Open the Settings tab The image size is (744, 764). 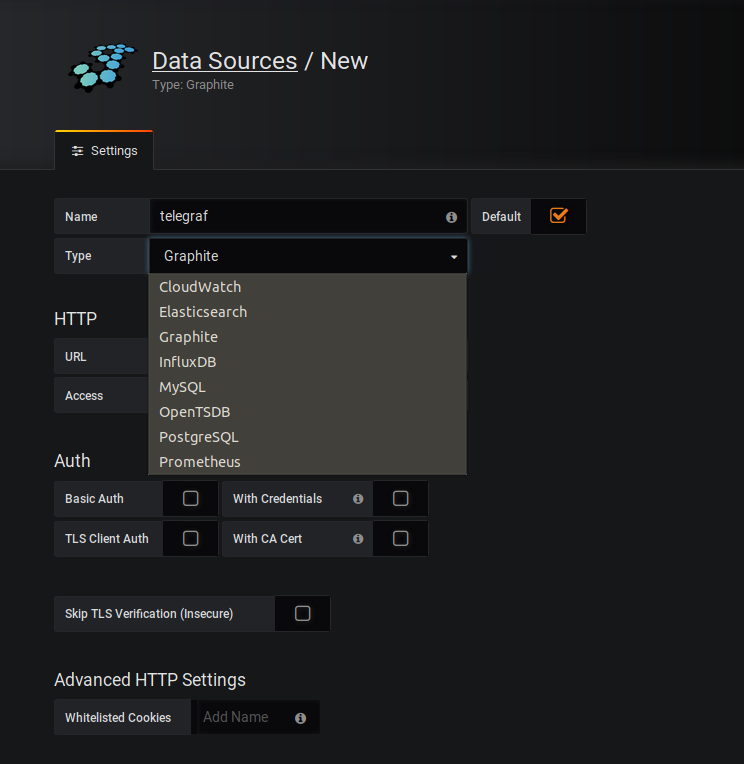point(104,151)
